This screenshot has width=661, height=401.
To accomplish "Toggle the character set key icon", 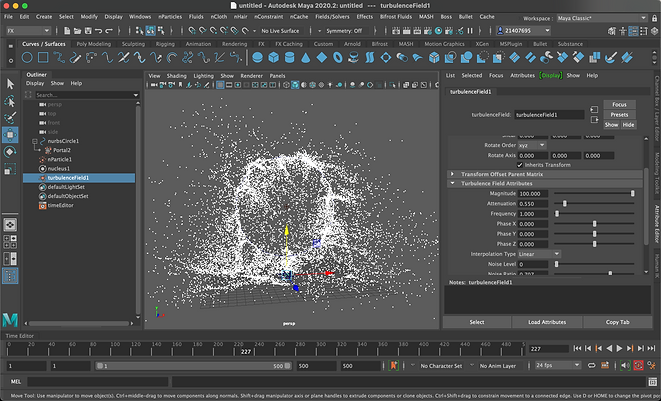I will click(394, 366).
